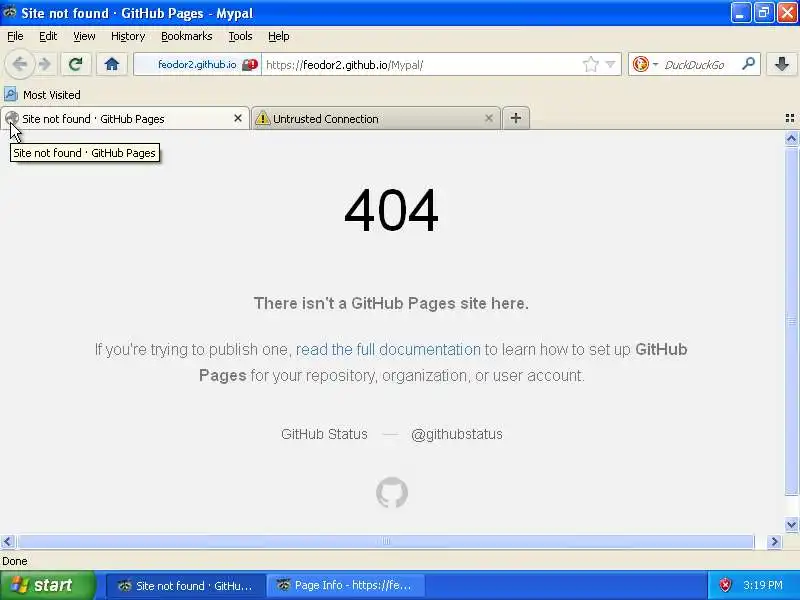Click the vertical scrollbar down arrow
Viewport: 800px width, 600px height.
tap(791, 524)
